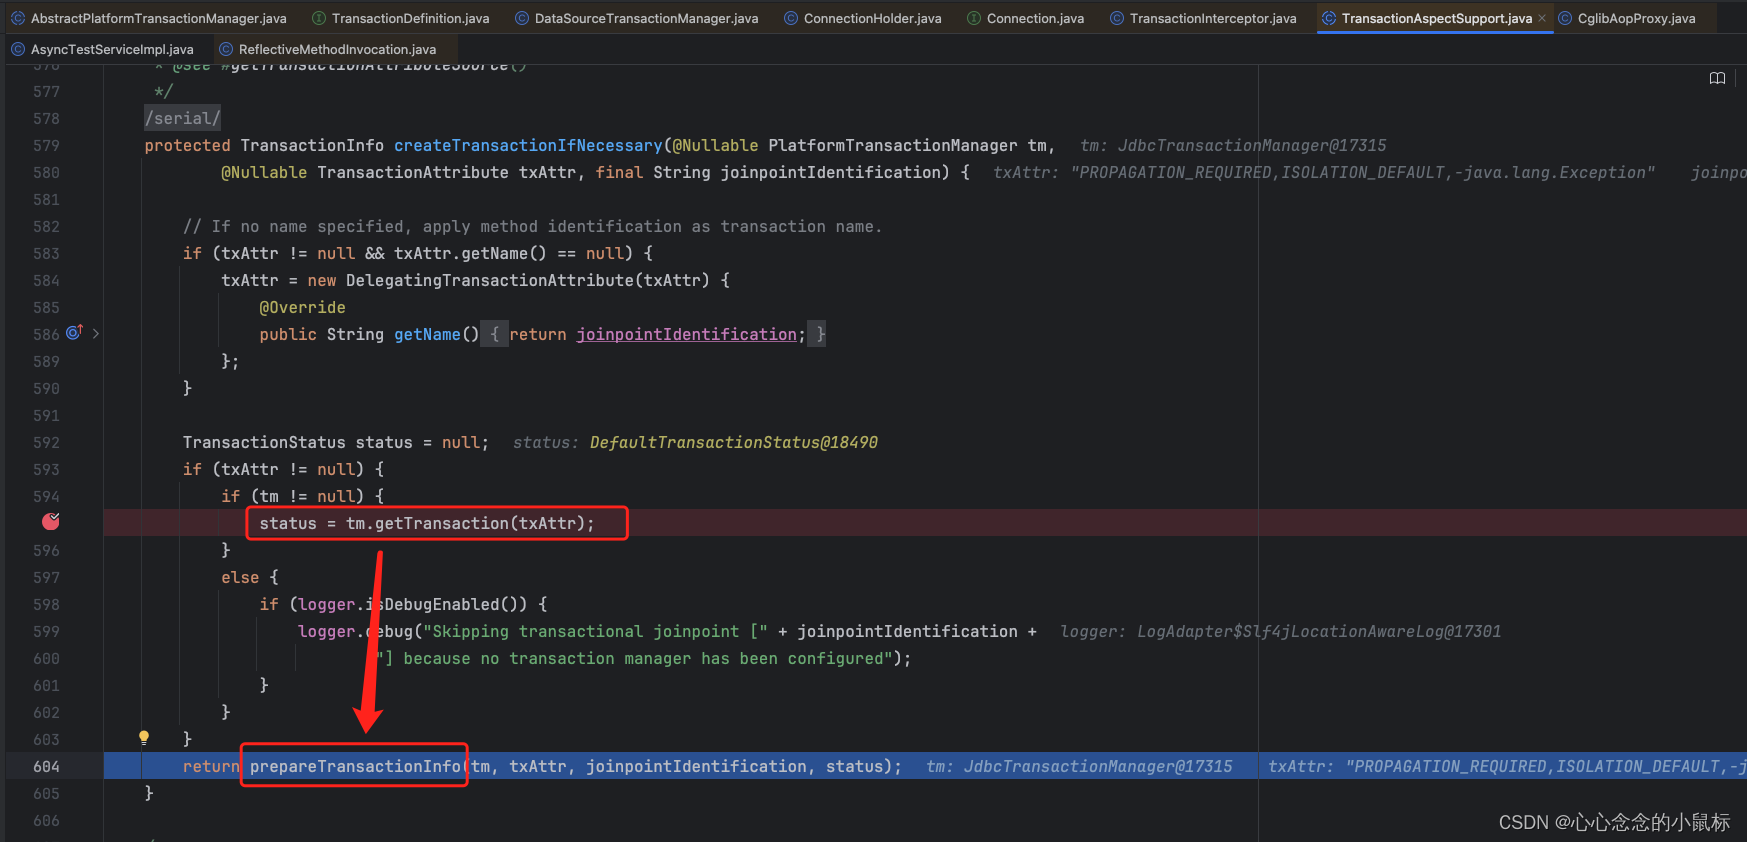Click interface icon of TransactionDefinition.java tab
This screenshot has width=1747, height=842.
(x=319, y=18)
